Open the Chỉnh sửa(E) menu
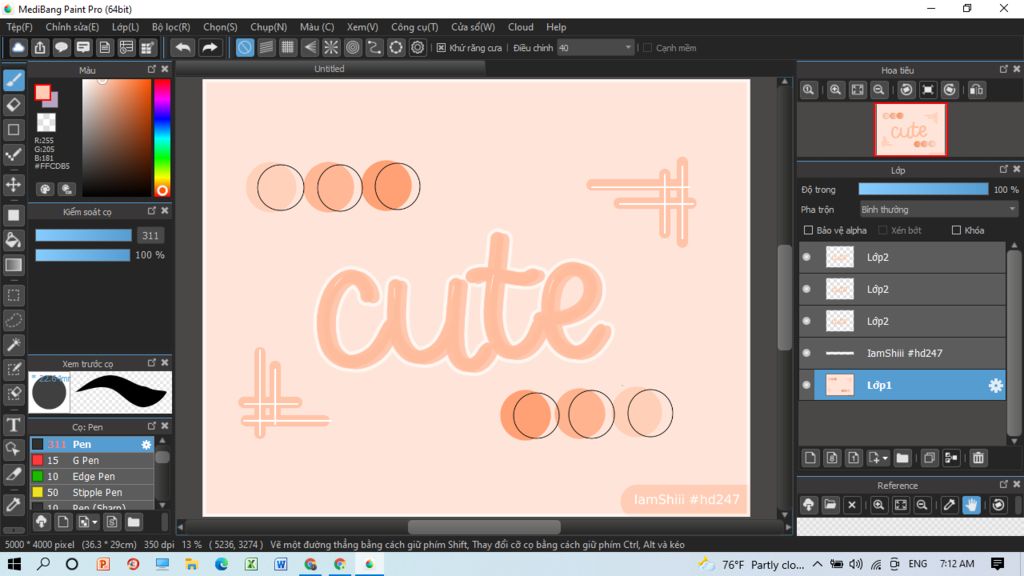This screenshot has width=1024, height=576. tap(72, 27)
